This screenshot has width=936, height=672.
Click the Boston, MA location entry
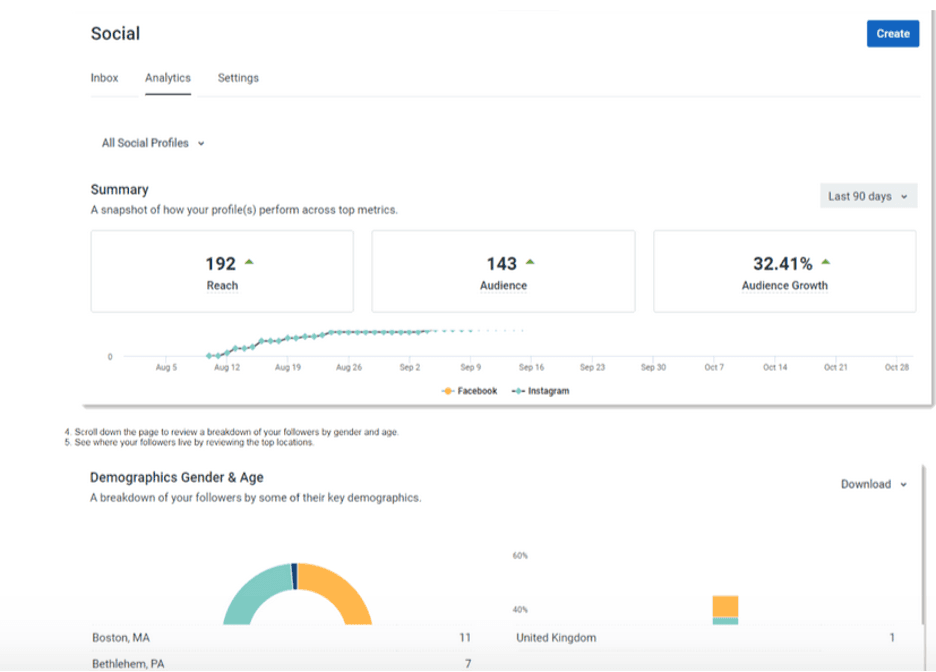120,637
